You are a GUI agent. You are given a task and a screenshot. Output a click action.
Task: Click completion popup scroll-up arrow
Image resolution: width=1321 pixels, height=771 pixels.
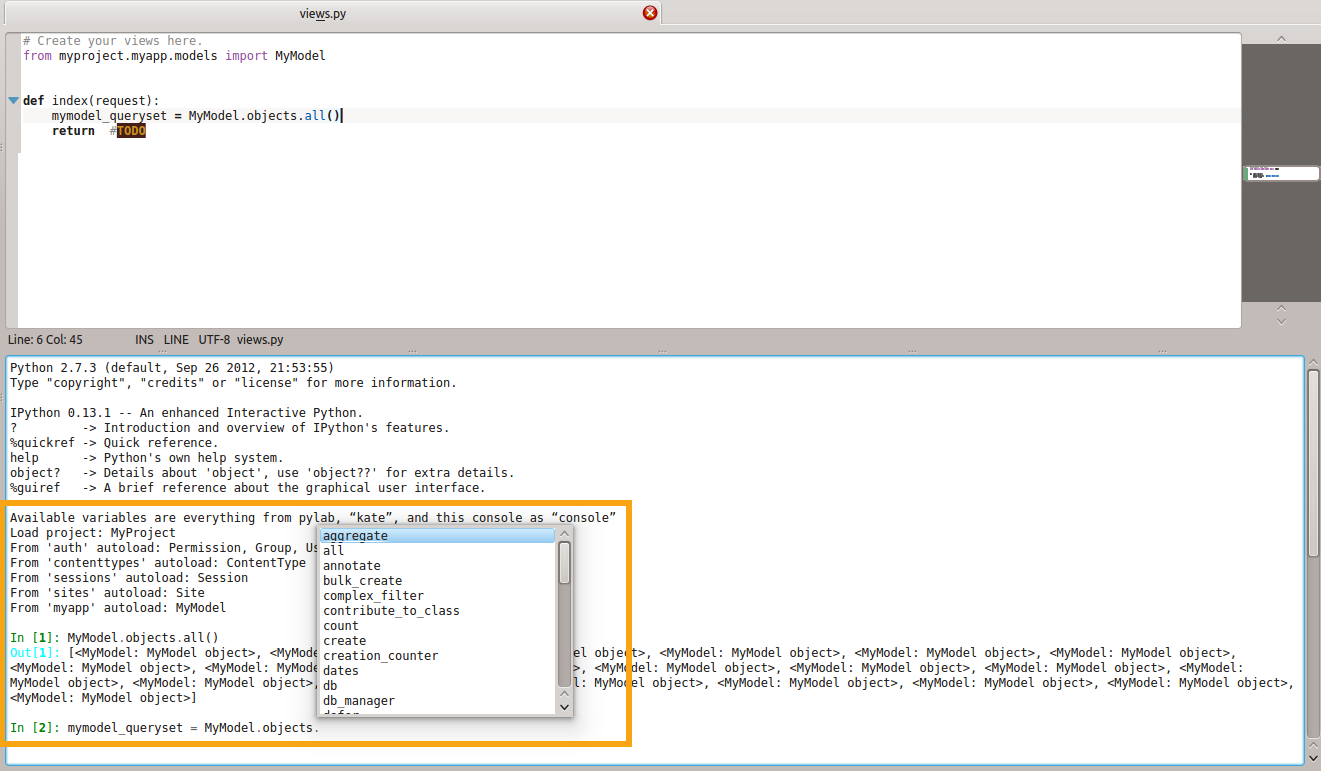(564, 535)
